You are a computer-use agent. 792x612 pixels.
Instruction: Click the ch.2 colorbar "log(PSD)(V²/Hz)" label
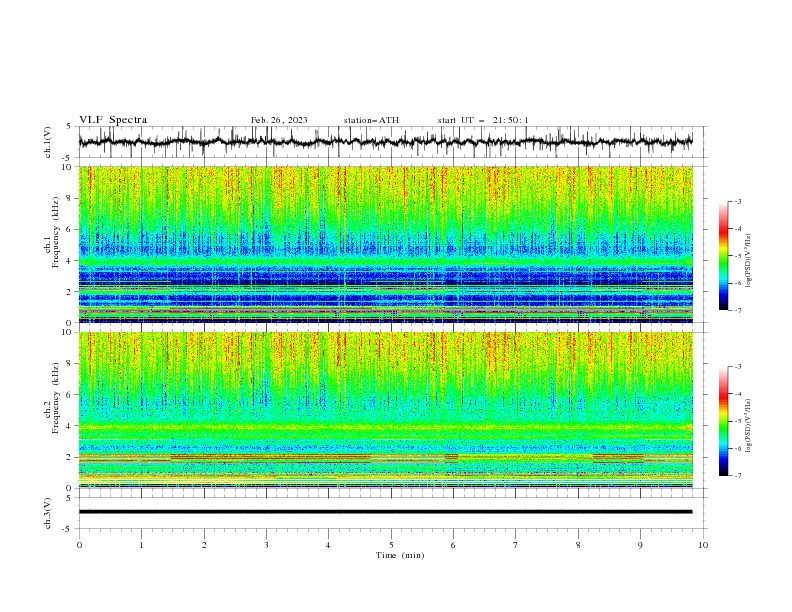click(748, 426)
